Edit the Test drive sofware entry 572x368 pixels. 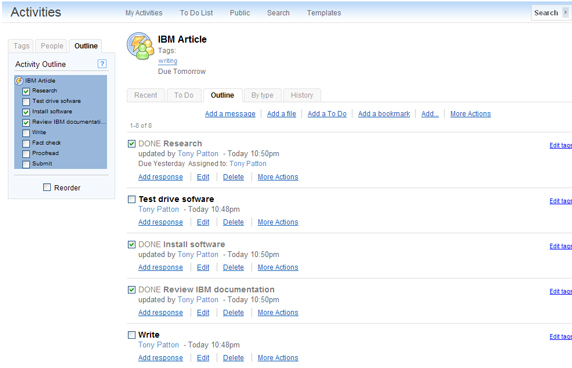pos(203,222)
